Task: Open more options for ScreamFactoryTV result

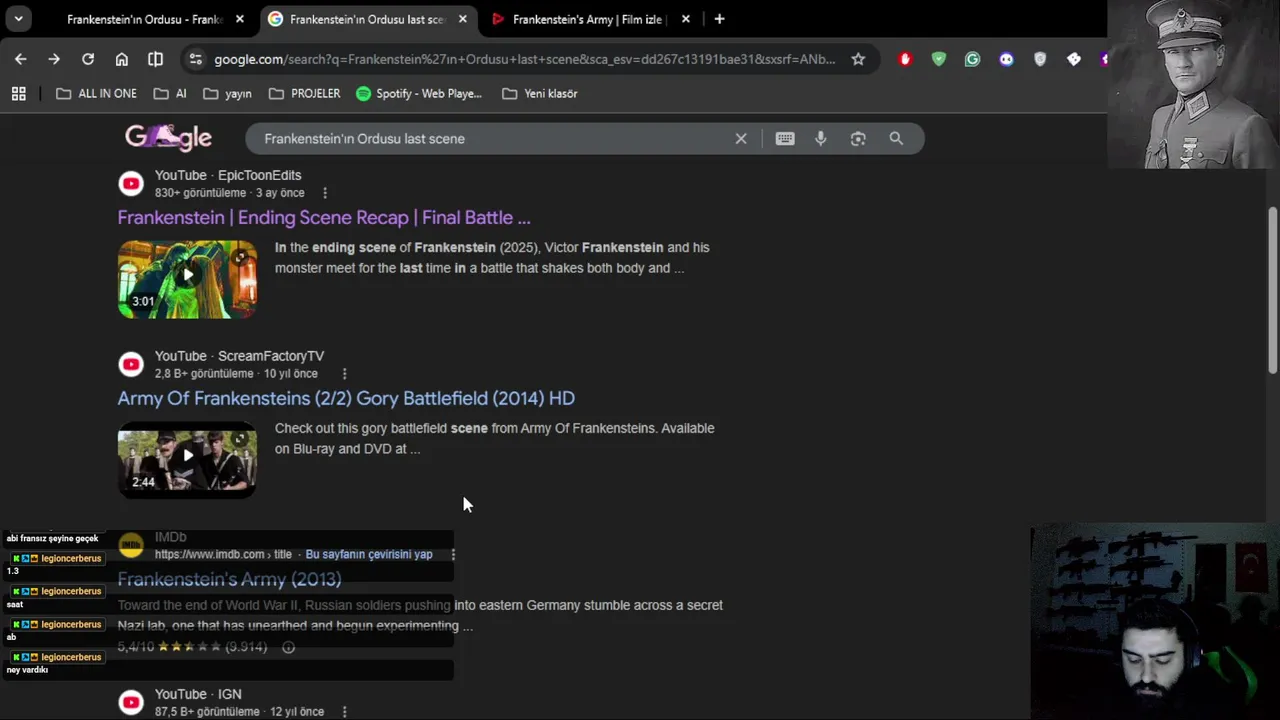Action: 344,374
